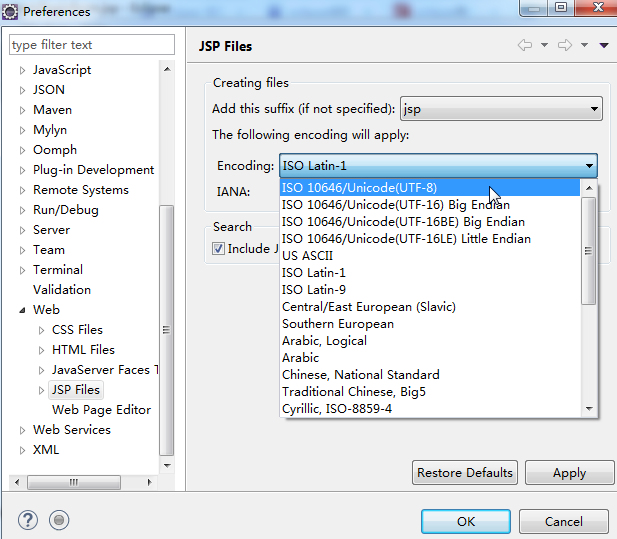Expand the Mylyn tree node
Screen dimensions: 617x539
click(22, 131)
